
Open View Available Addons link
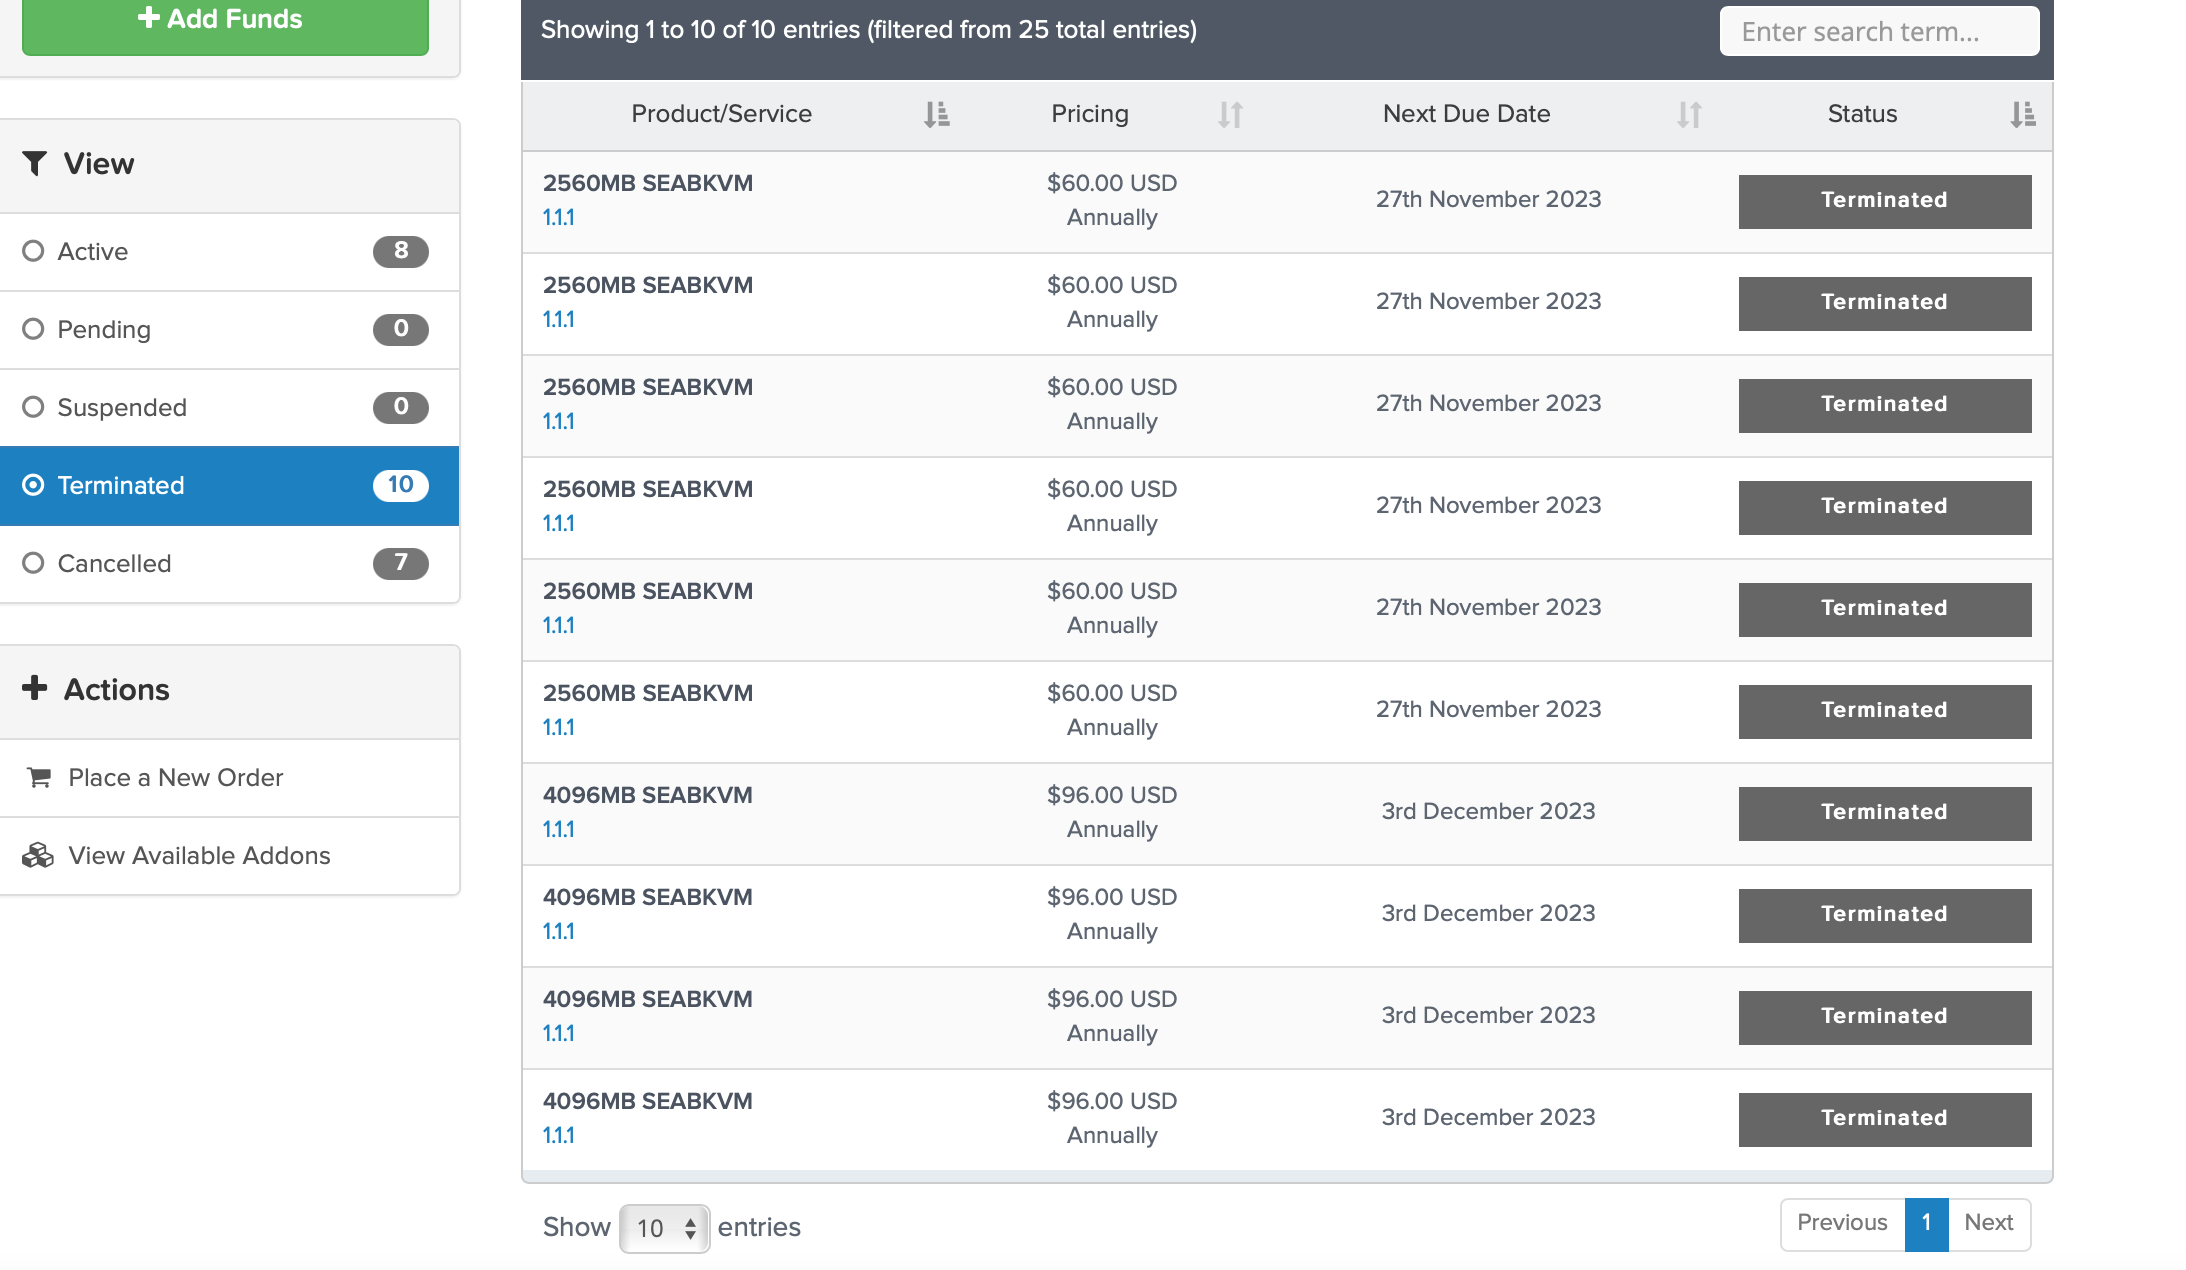click(x=199, y=856)
